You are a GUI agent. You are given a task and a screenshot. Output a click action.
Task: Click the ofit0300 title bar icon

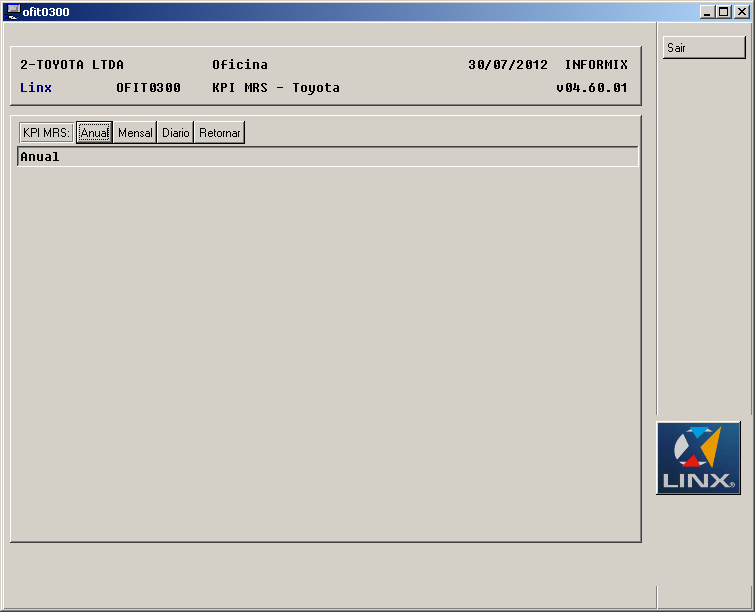click(13, 12)
